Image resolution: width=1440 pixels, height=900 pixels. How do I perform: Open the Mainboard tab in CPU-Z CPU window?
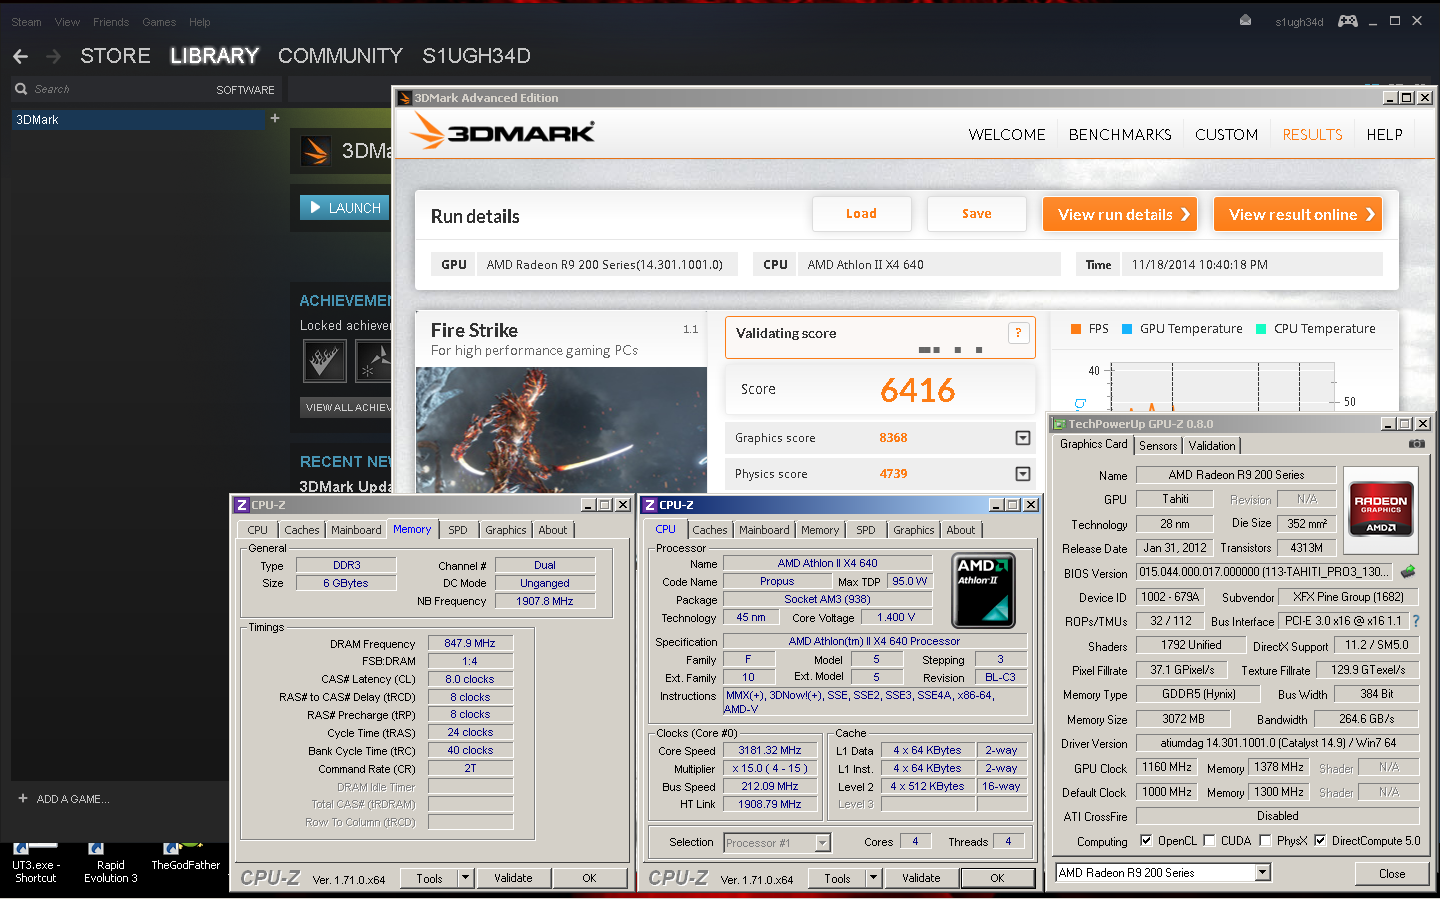tap(764, 530)
